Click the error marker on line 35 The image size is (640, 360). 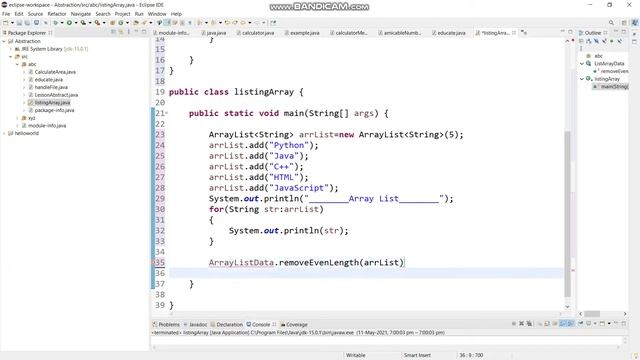pyautogui.click(x=153, y=262)
